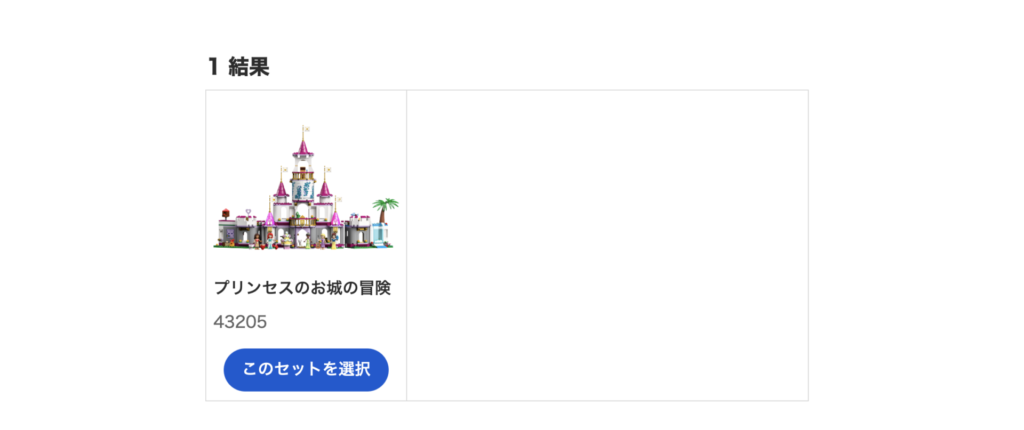The image size is (1024, 430).
Task: Click the castle's blue decorated middle tower
Action: pos(302,191)
